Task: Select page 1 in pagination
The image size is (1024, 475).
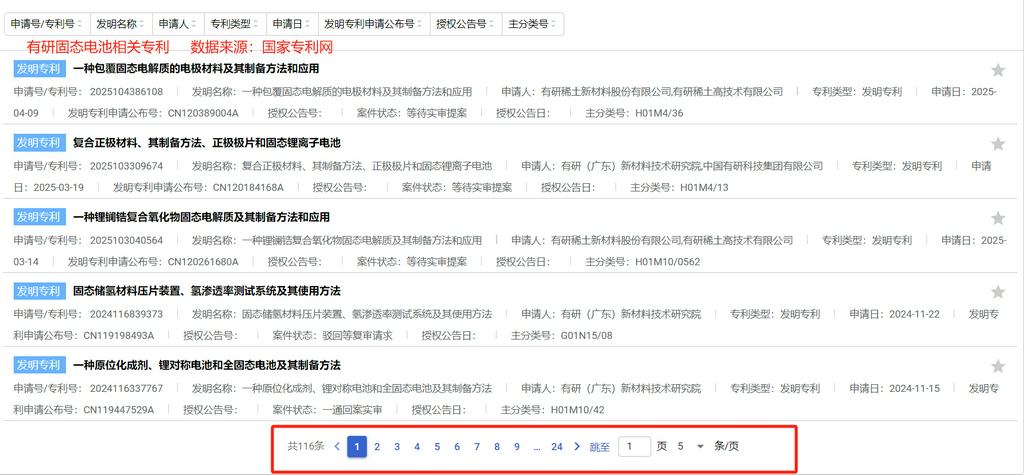Action: [x=357, y=447]
